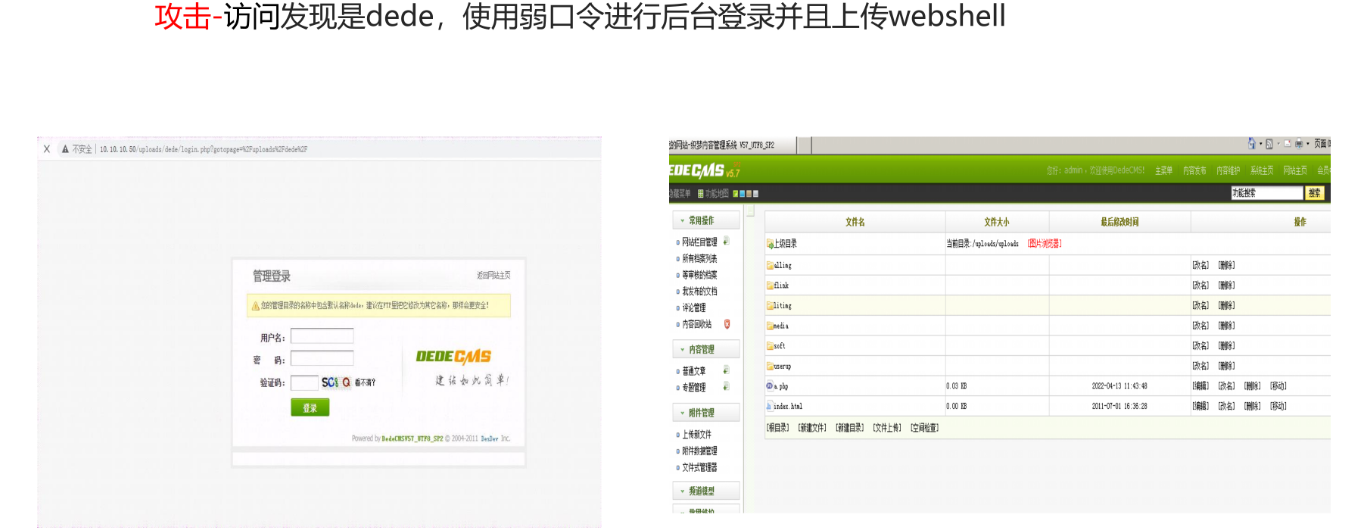
Task: Click the 上级目录 parent directory icon
Action: [770, 243]
